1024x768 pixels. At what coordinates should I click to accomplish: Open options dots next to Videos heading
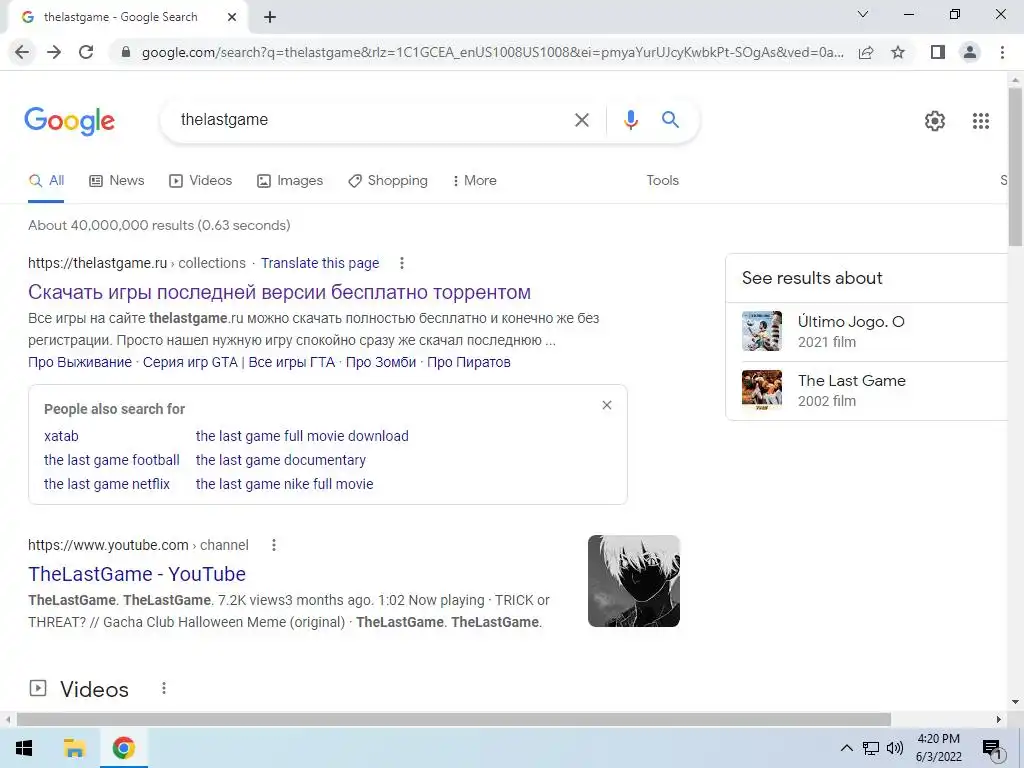click(164, 688)
